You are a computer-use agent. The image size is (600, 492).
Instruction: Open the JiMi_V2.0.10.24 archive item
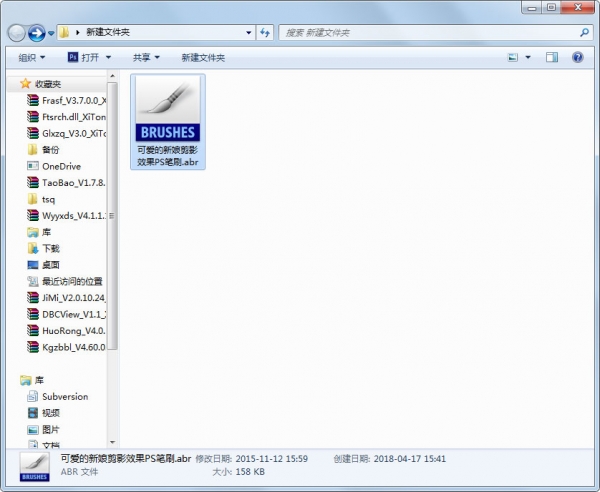pos(67,298)
